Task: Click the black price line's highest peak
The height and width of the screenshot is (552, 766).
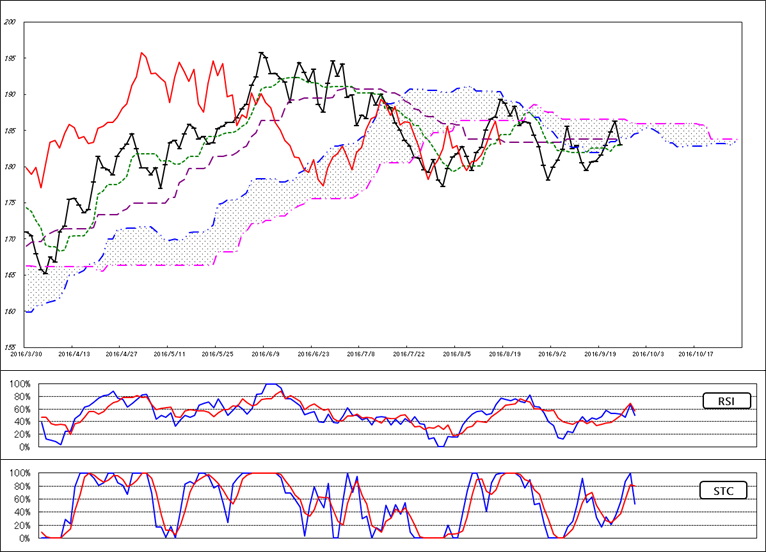Action: click(261, 53)
